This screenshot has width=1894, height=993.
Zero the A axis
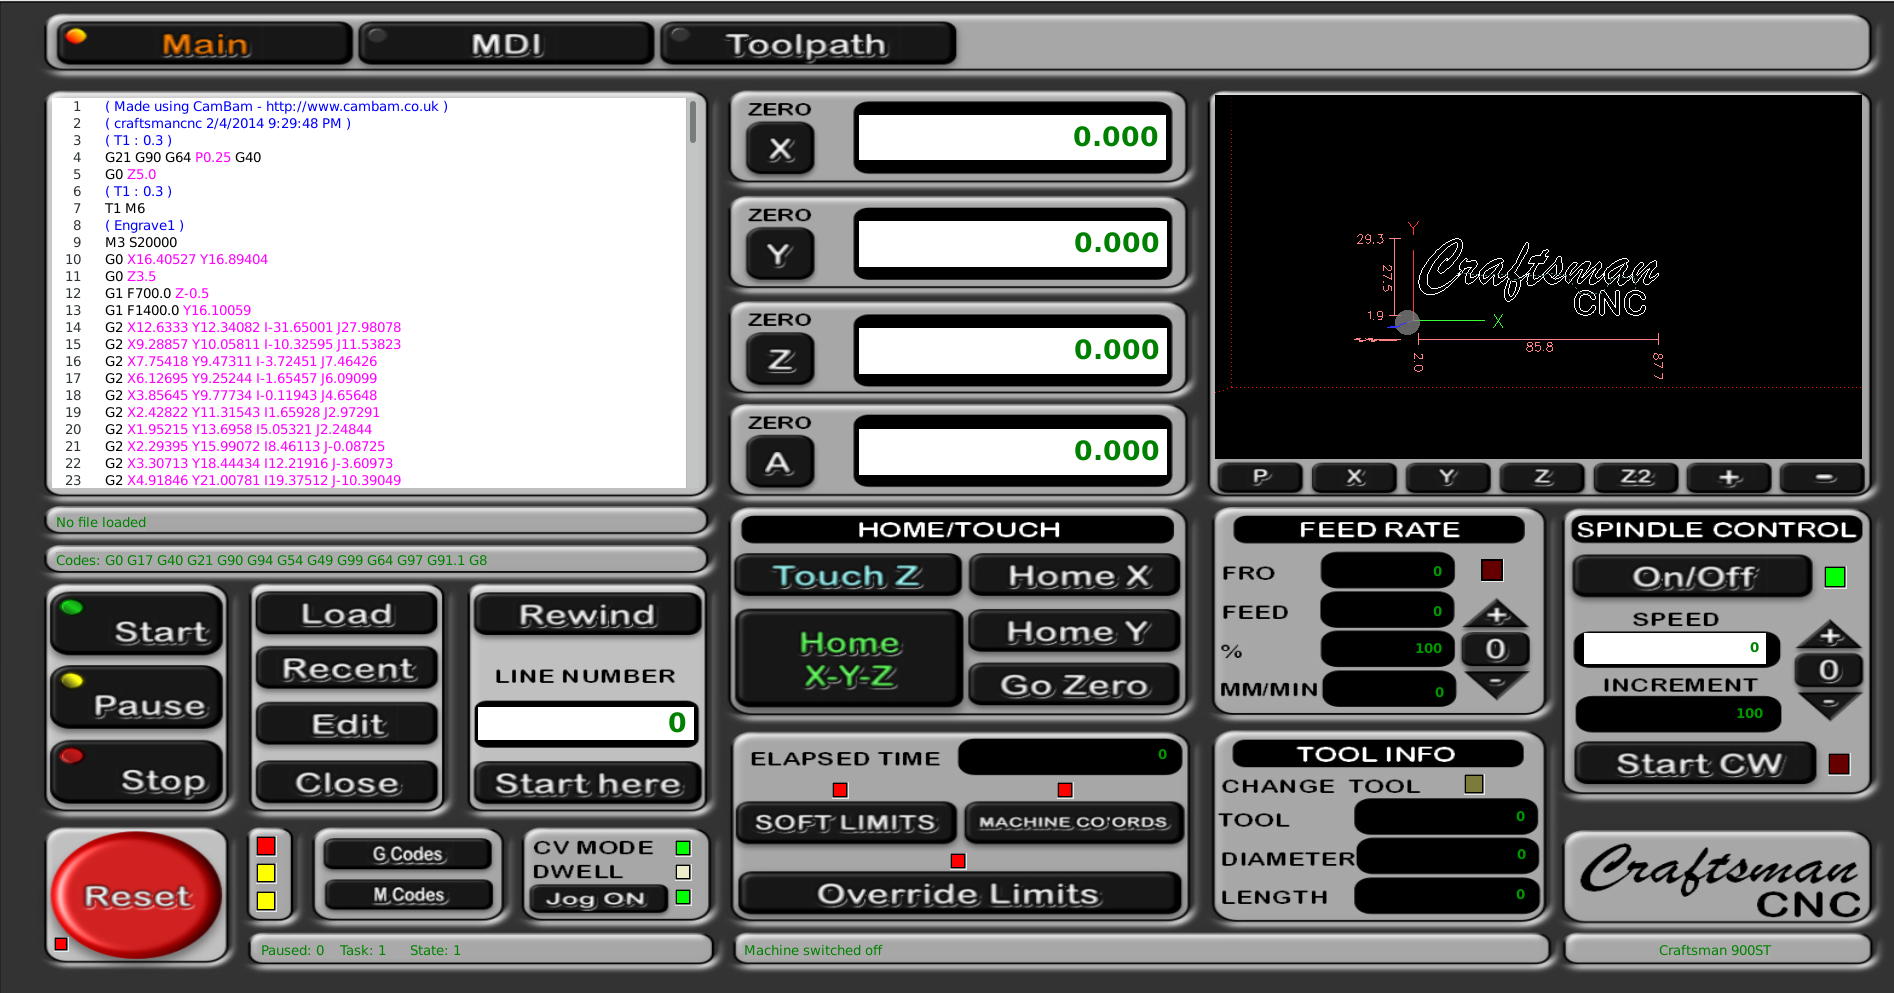780,463
